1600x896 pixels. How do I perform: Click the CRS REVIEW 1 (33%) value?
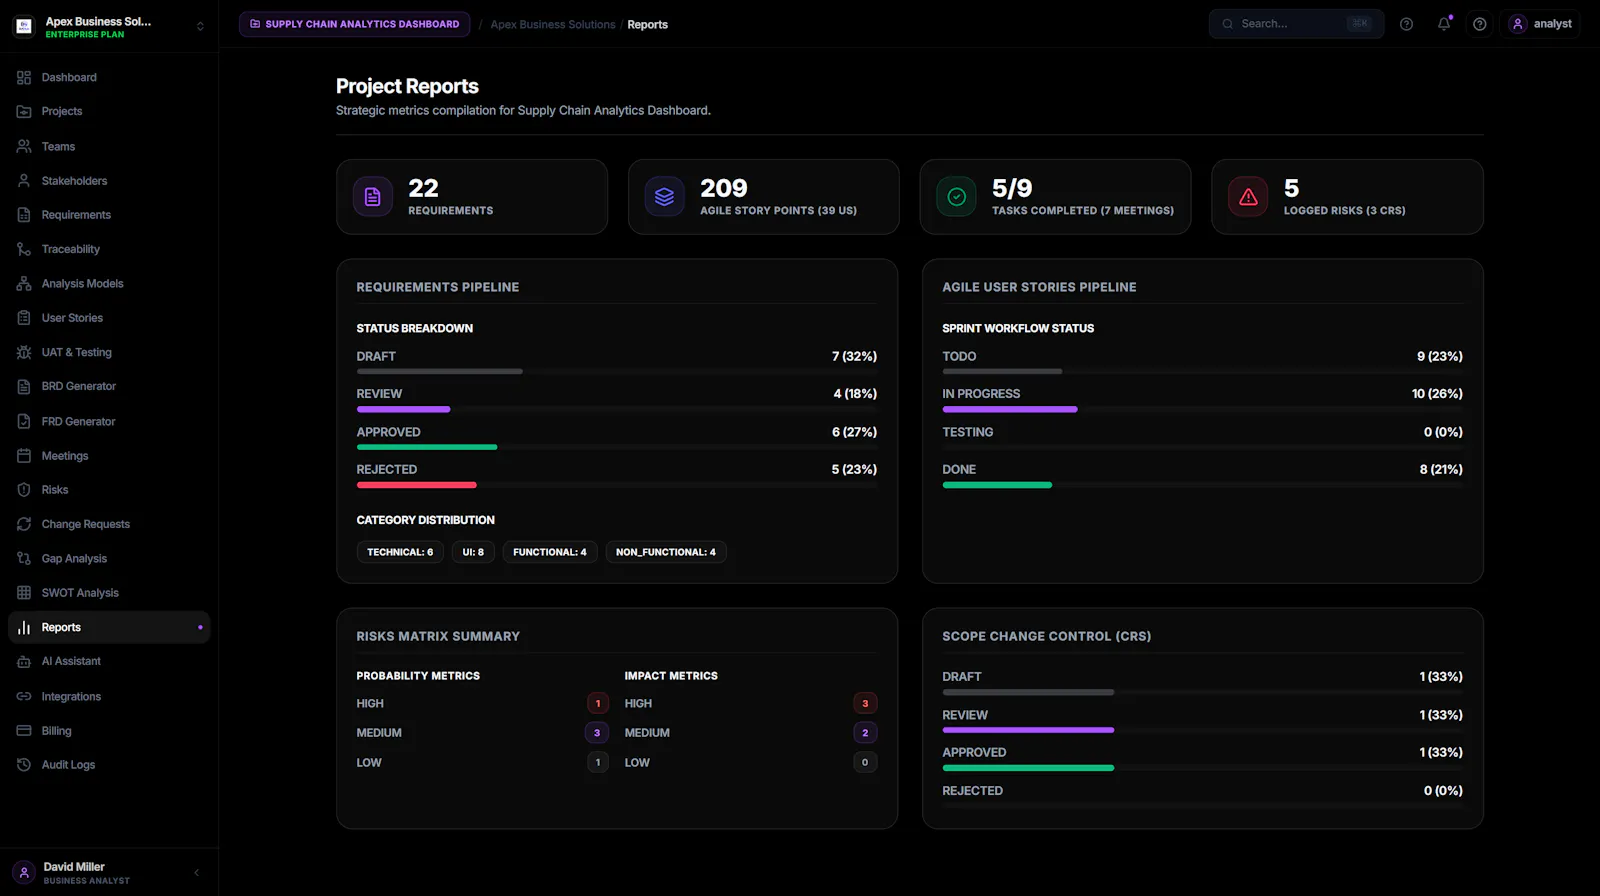coord(1441,715)
